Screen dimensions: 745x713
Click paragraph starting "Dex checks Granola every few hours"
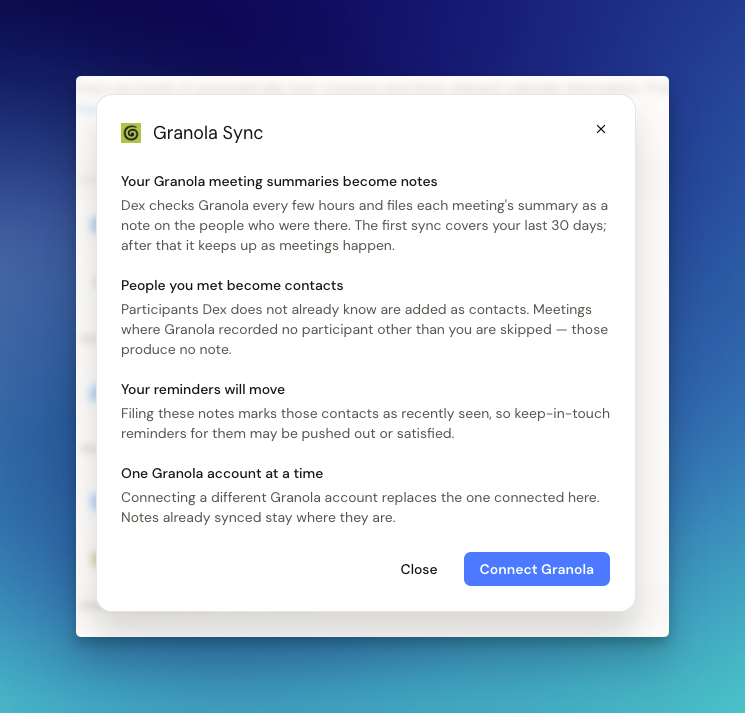(364, 226)
